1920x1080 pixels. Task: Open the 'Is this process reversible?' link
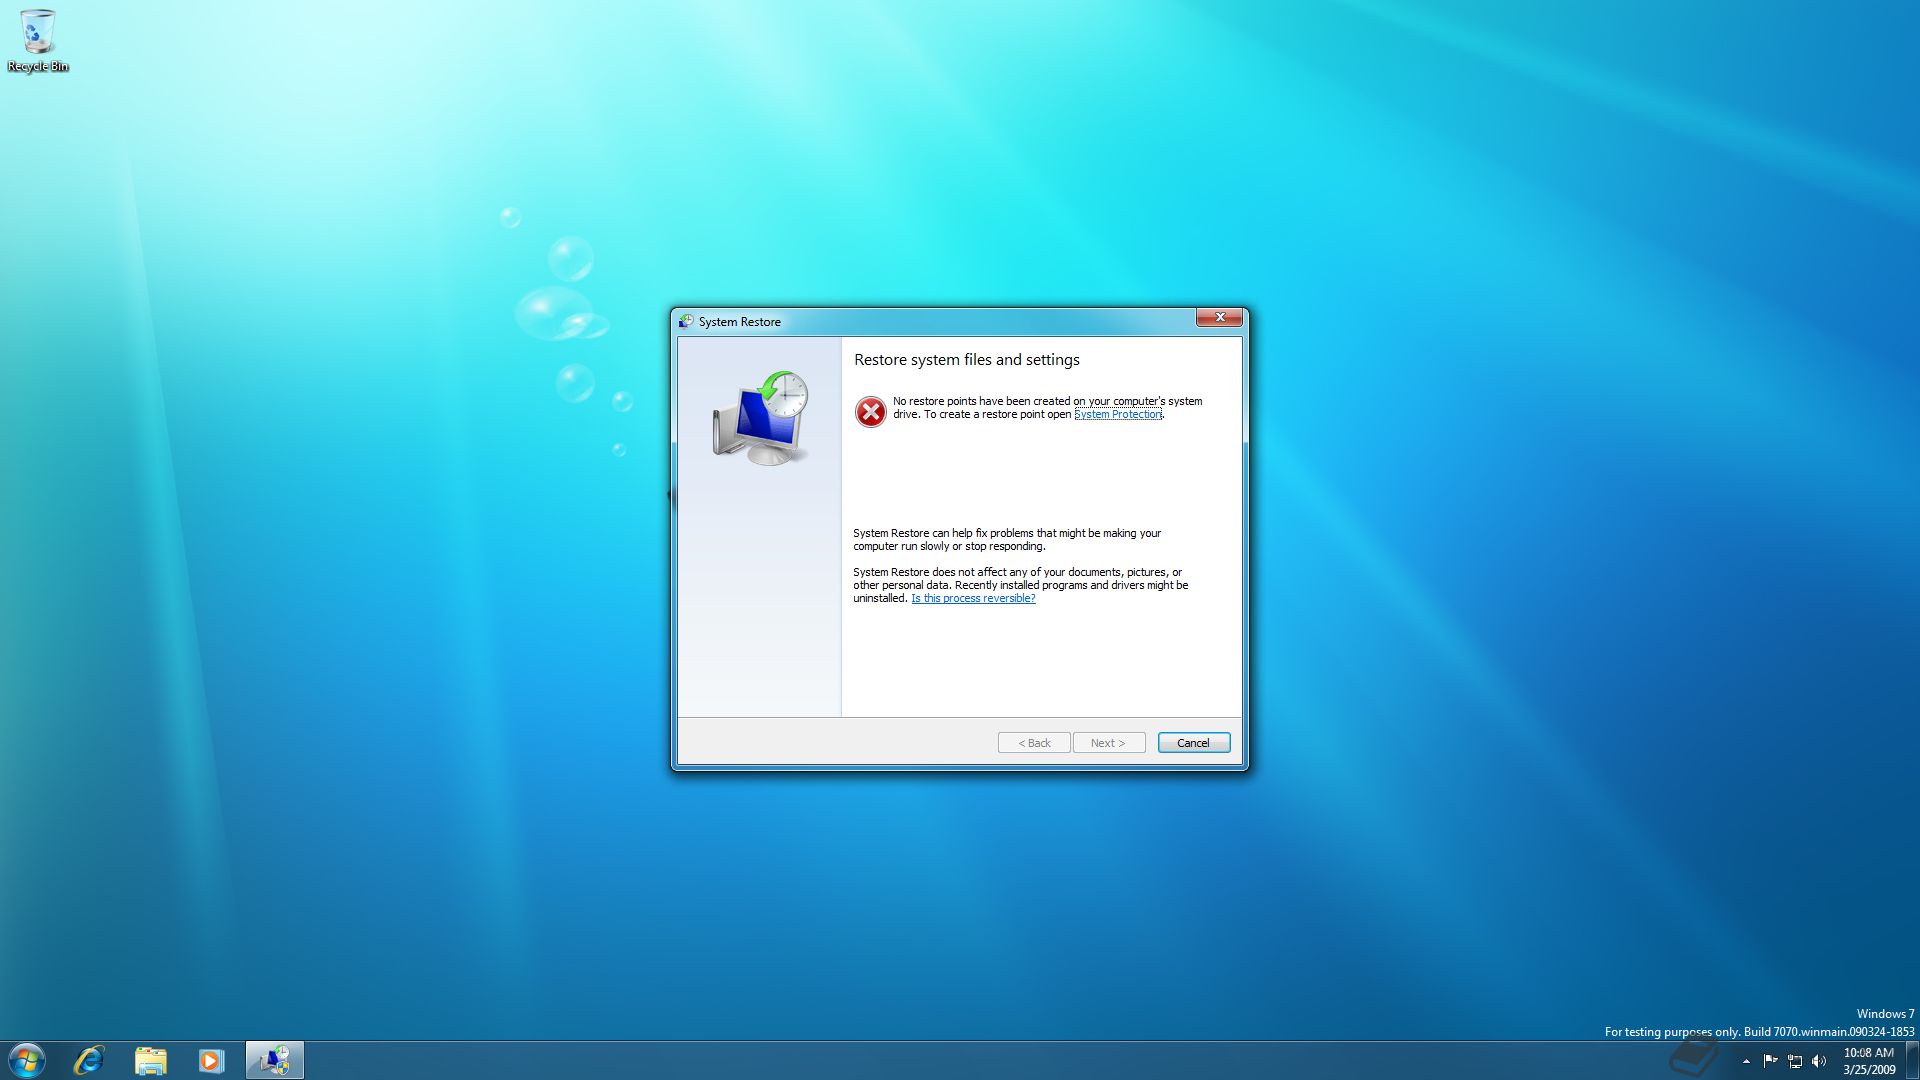(973, 599)
